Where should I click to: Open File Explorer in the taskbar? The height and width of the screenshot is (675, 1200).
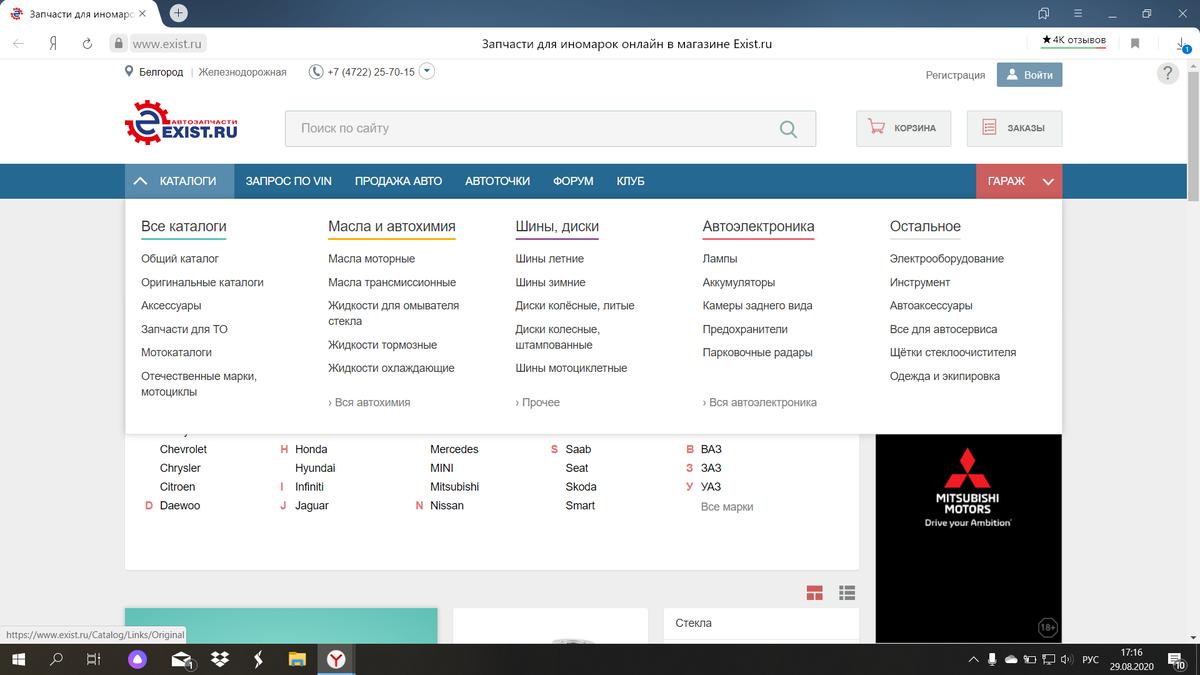click(x=297, y=659)
